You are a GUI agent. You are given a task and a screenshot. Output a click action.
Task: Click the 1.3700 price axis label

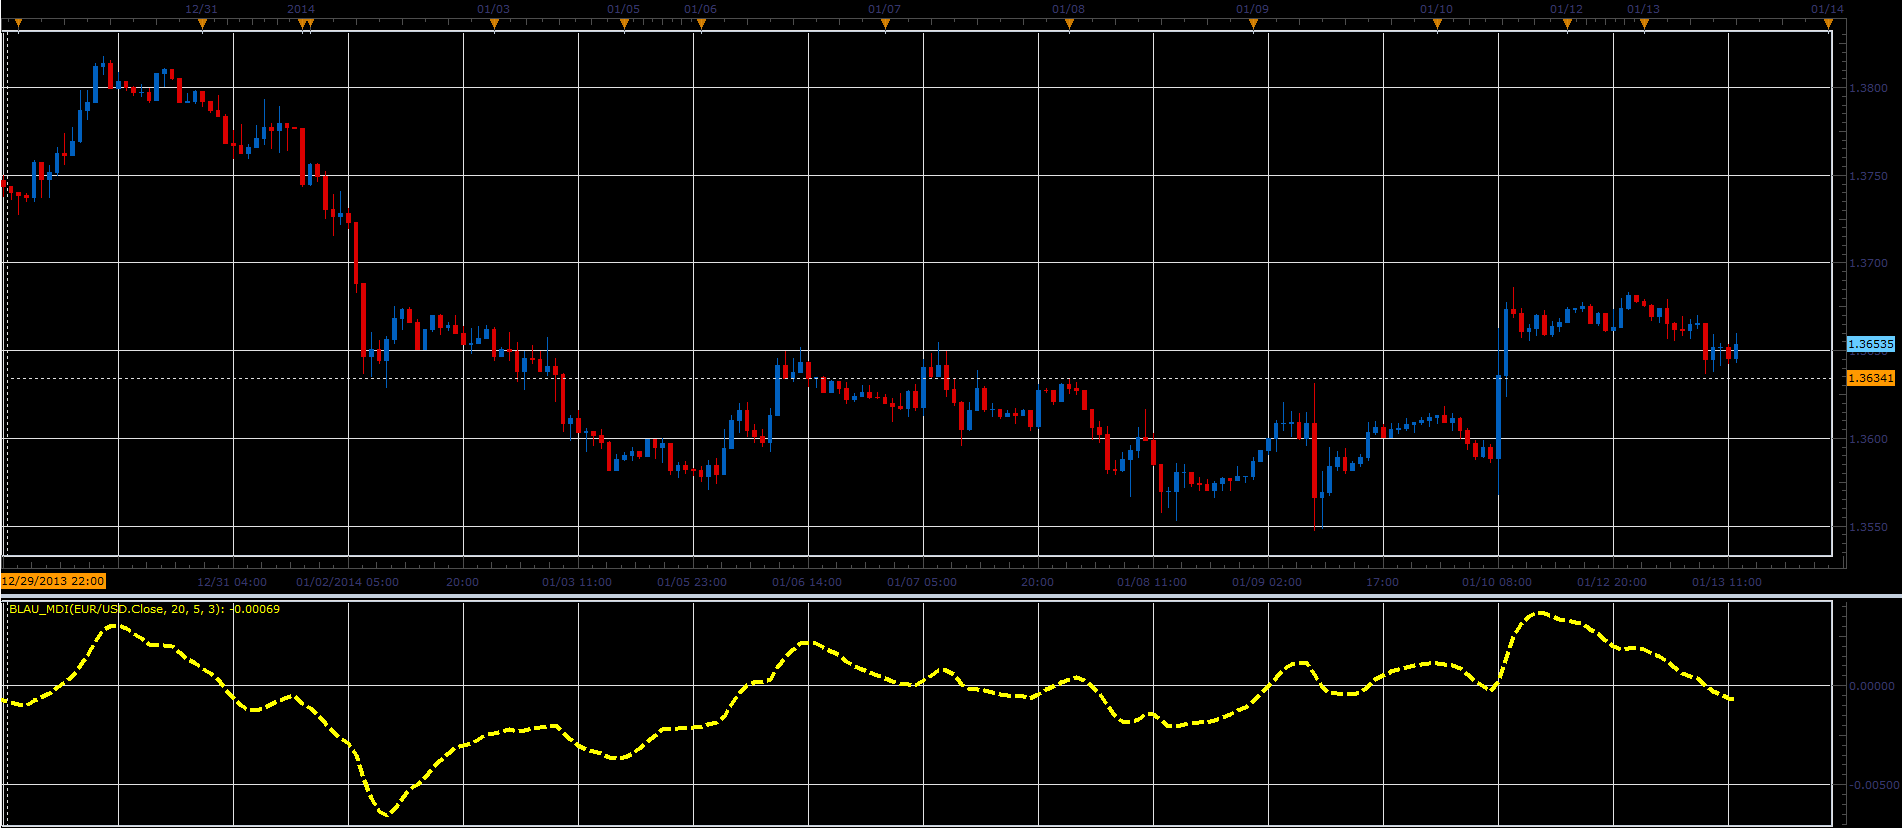[x=1868, y=263]
